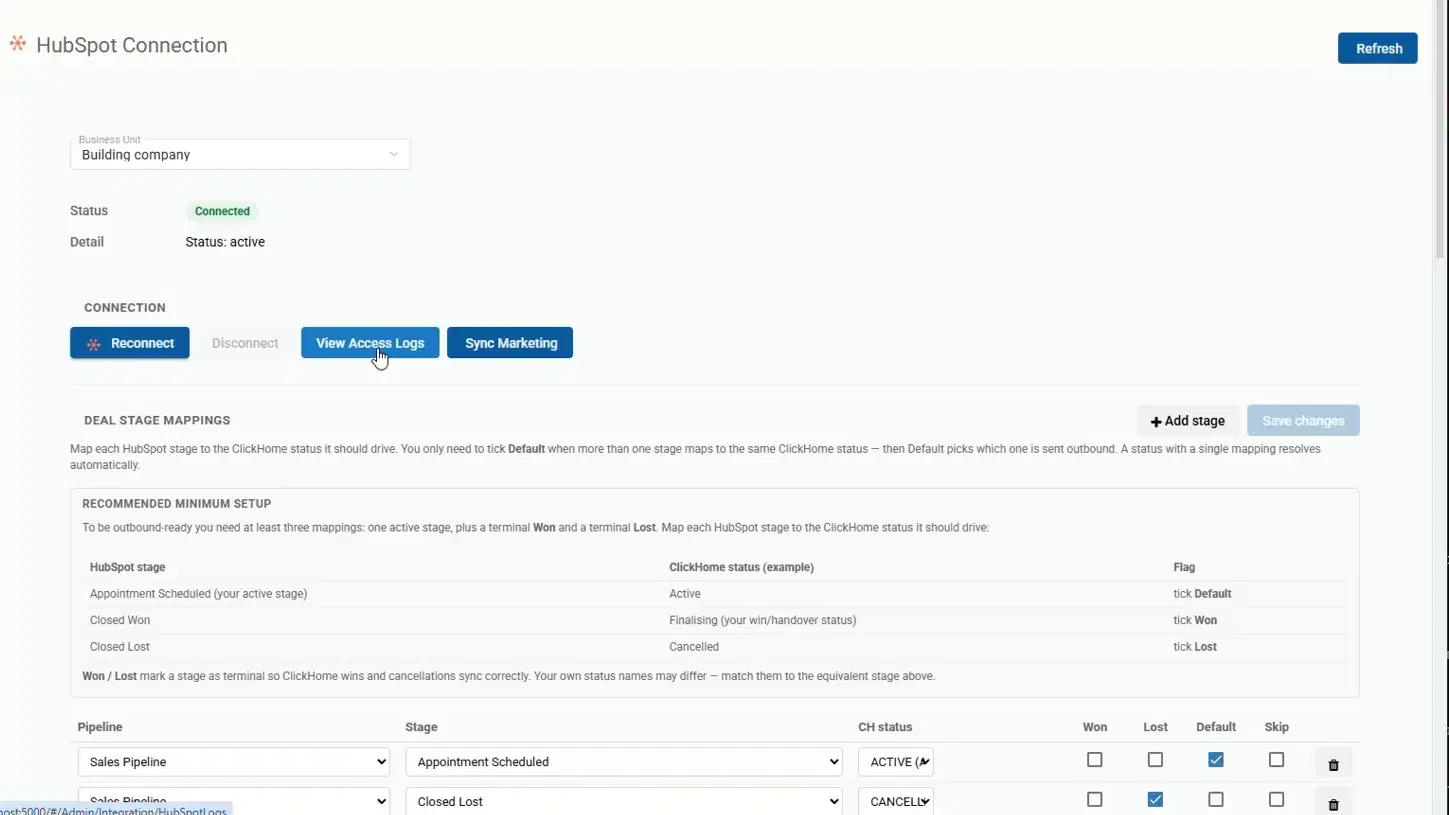The image size is (1449, 815).
Task: Open the Business Unit dropdown
Action: pyautogui.click(x=240, y=154)
